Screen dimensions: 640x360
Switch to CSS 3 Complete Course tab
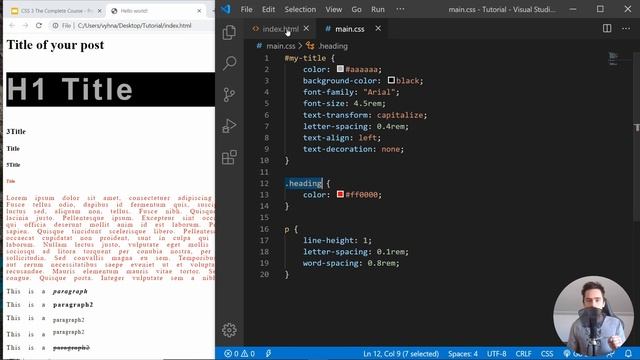tap(56, 11)
